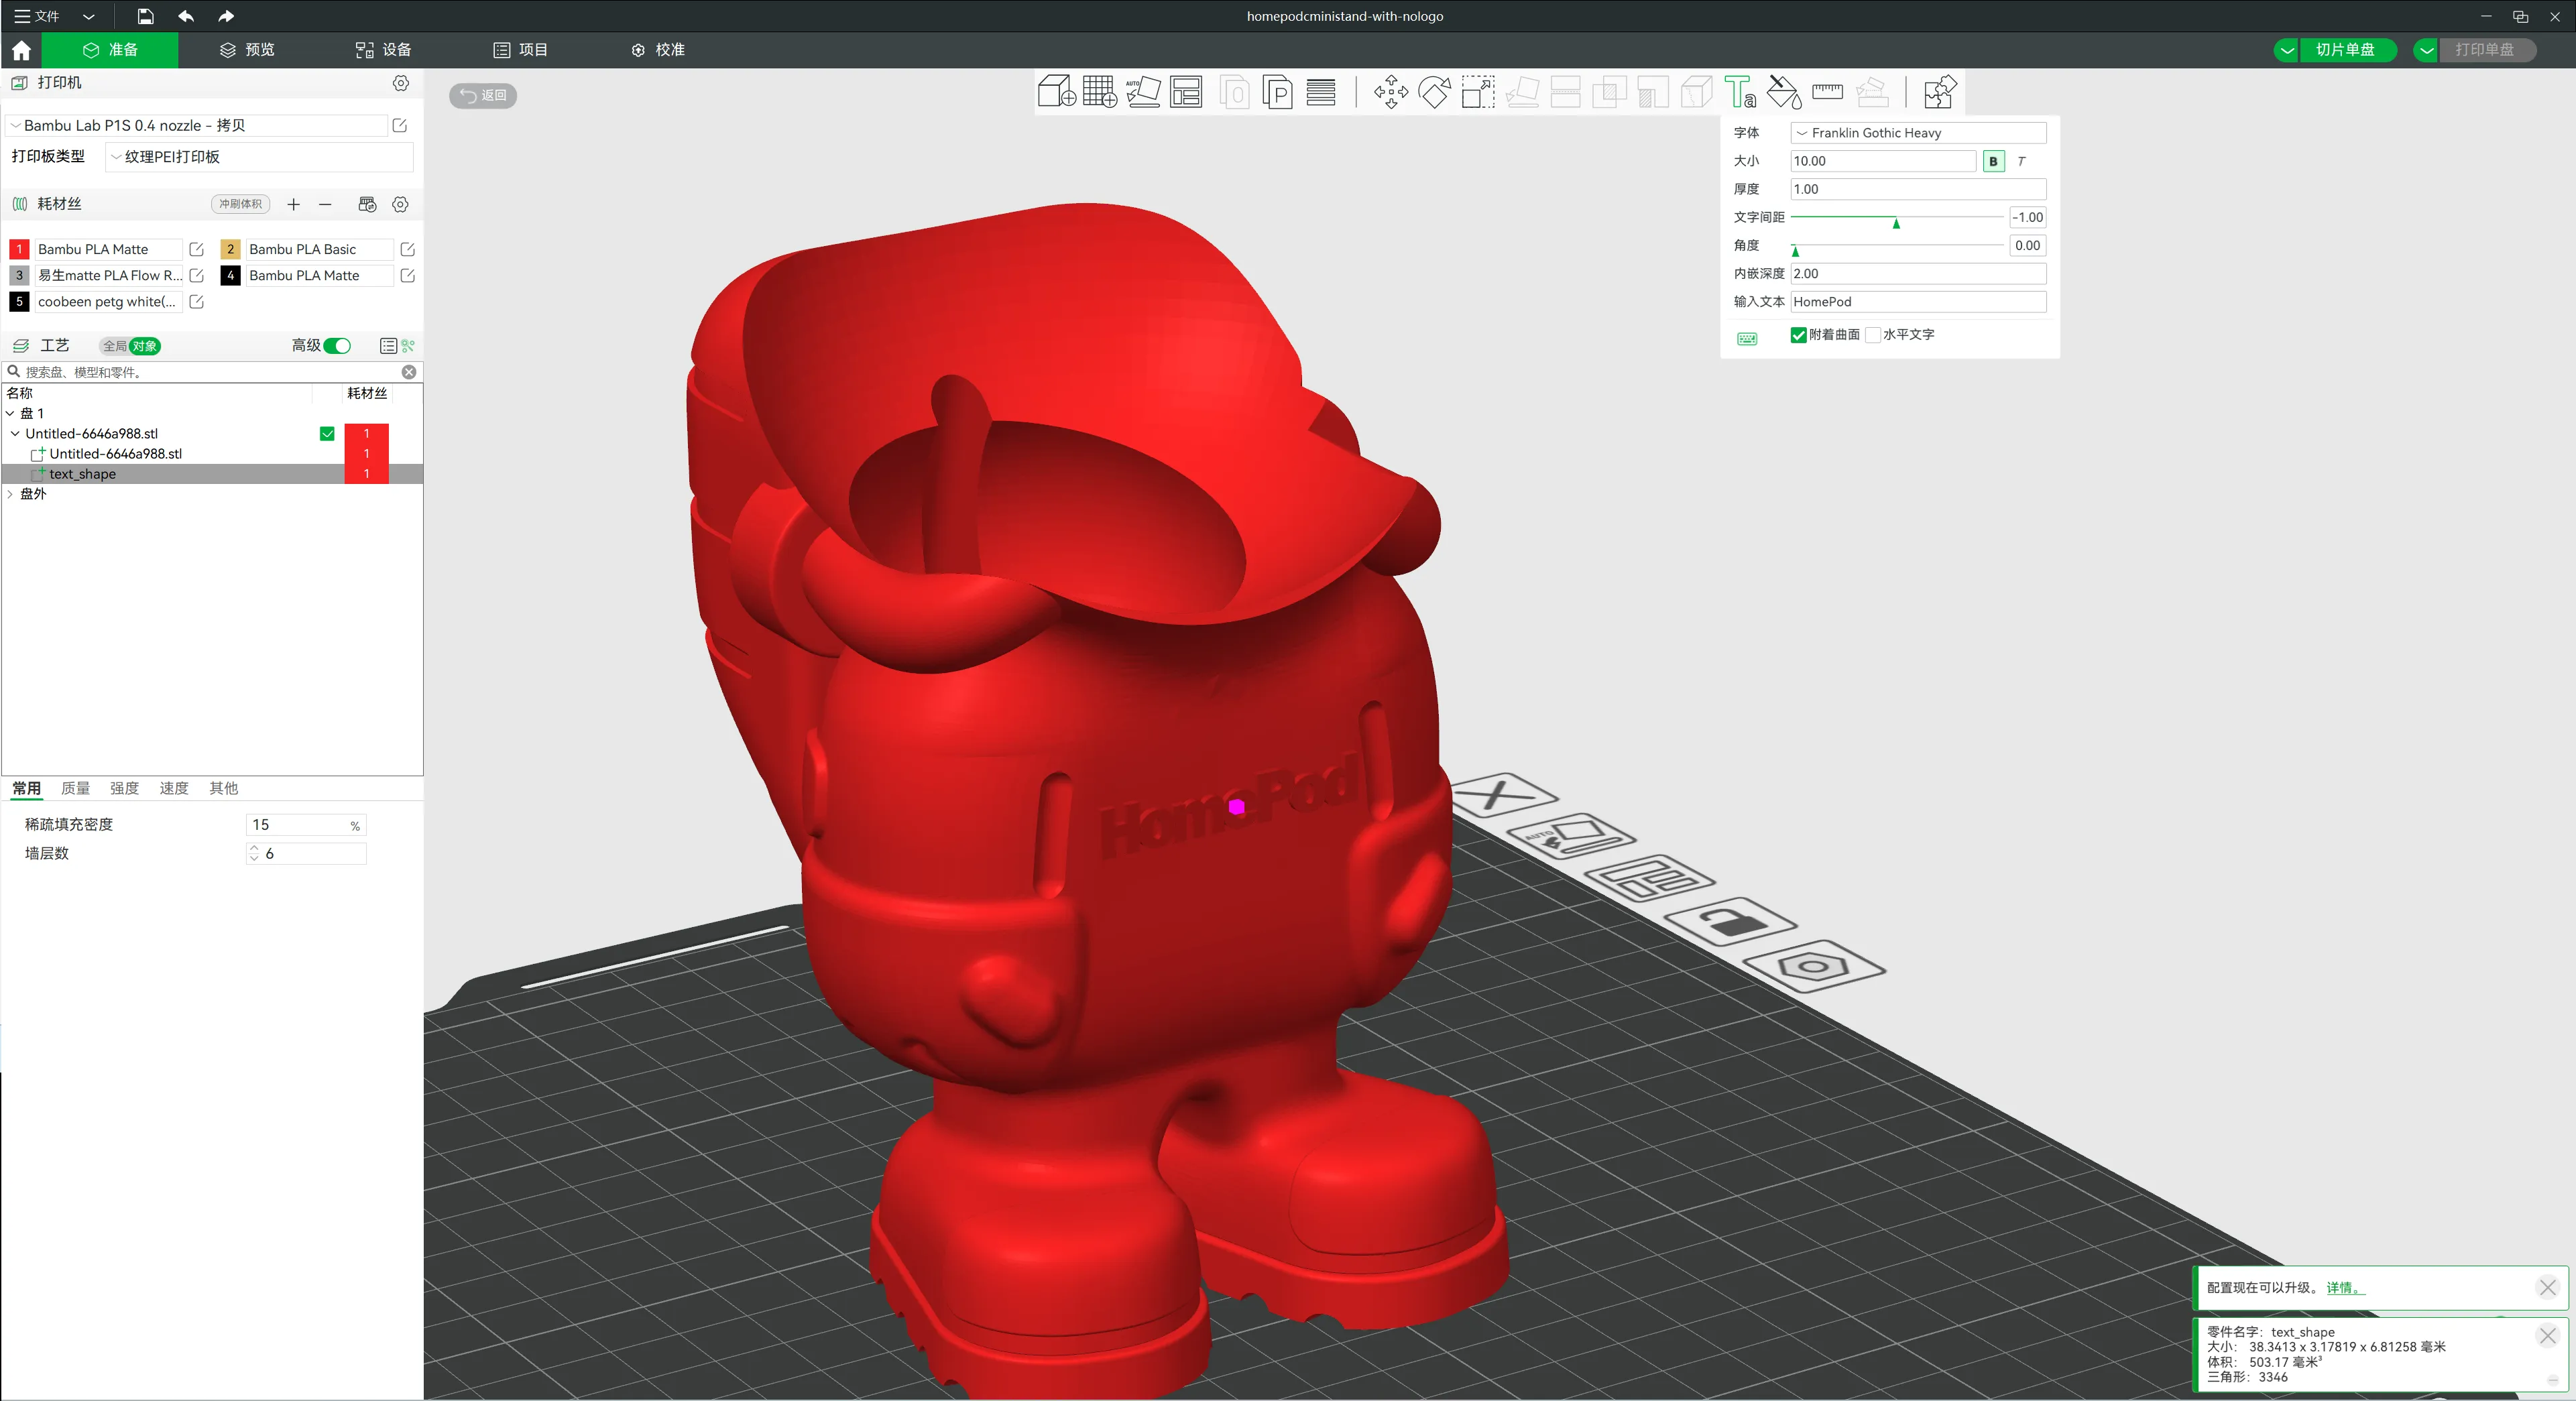The width and height of the screenshot is (2576, 1401).
Task: Open the Variable layer height tool
Action: click(x=1321, y=92)
